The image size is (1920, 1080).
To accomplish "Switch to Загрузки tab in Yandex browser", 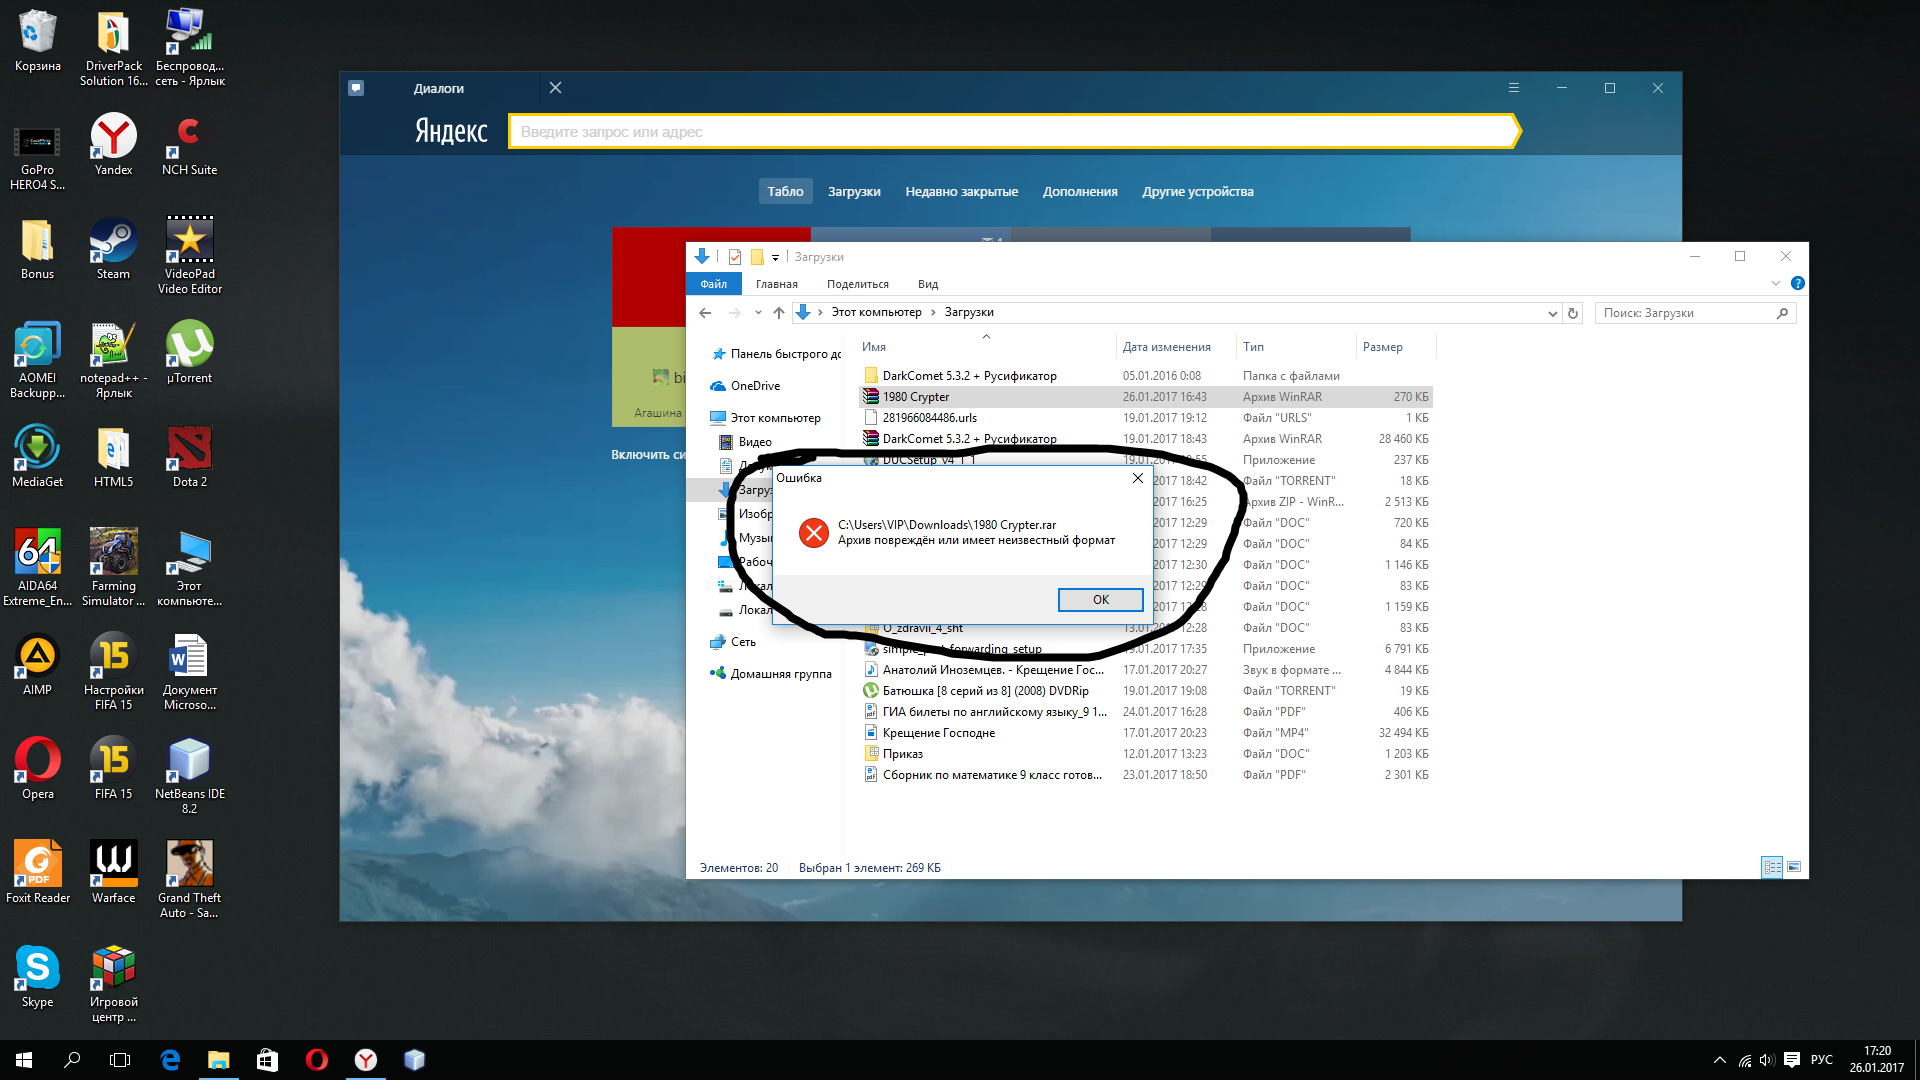I will [853, 192].
